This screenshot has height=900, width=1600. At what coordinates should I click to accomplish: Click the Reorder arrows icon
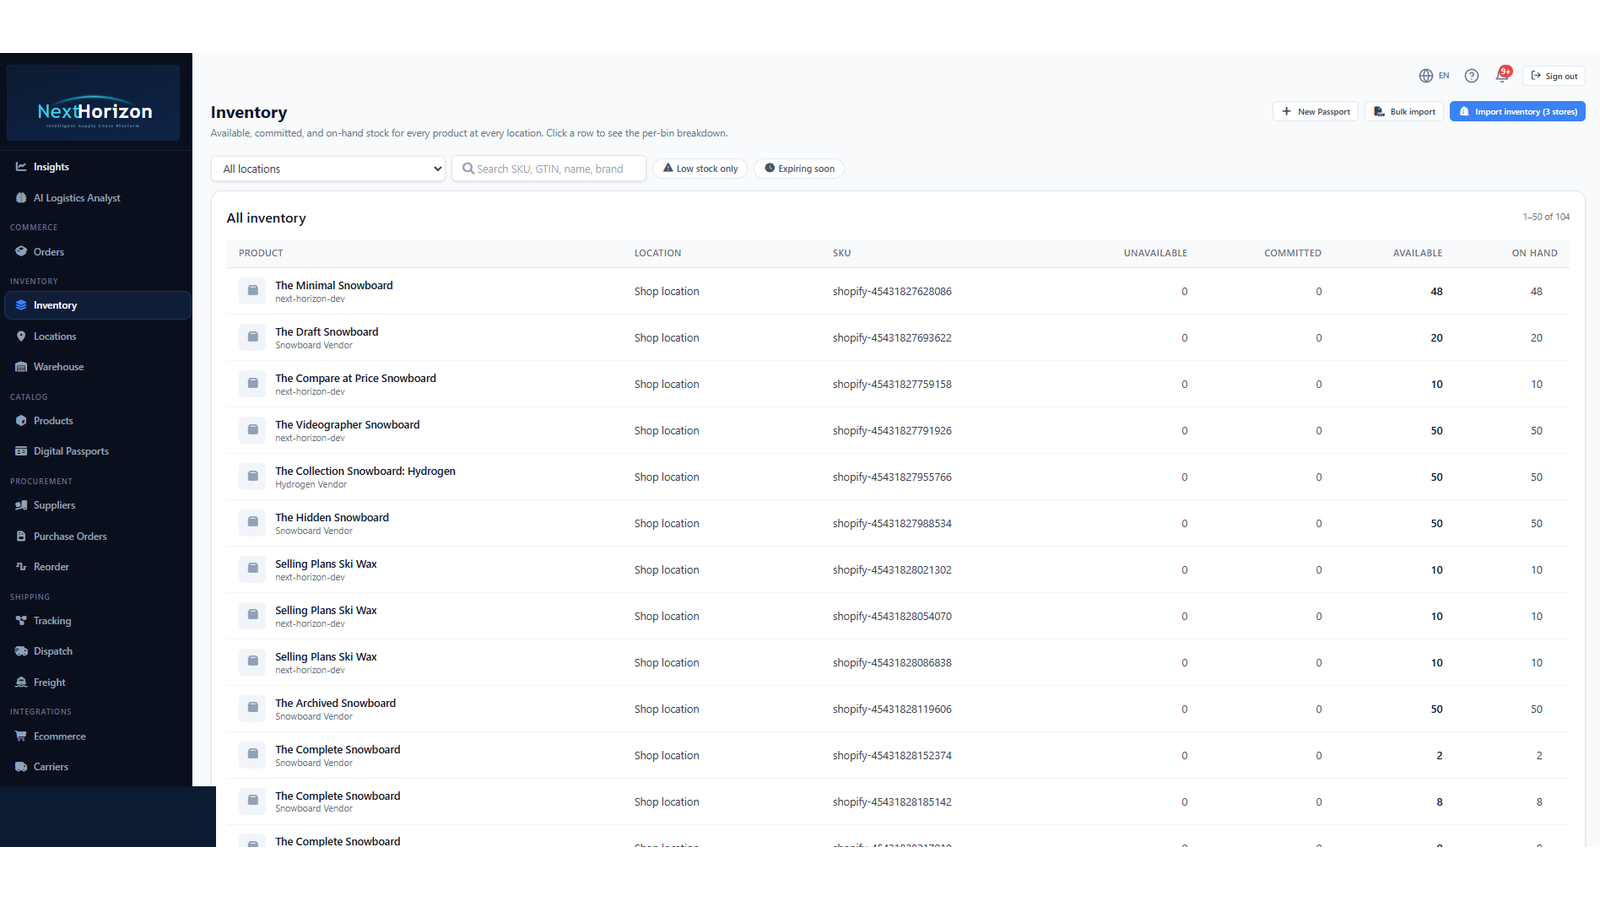pyautogui.click(x=21, y=567)
